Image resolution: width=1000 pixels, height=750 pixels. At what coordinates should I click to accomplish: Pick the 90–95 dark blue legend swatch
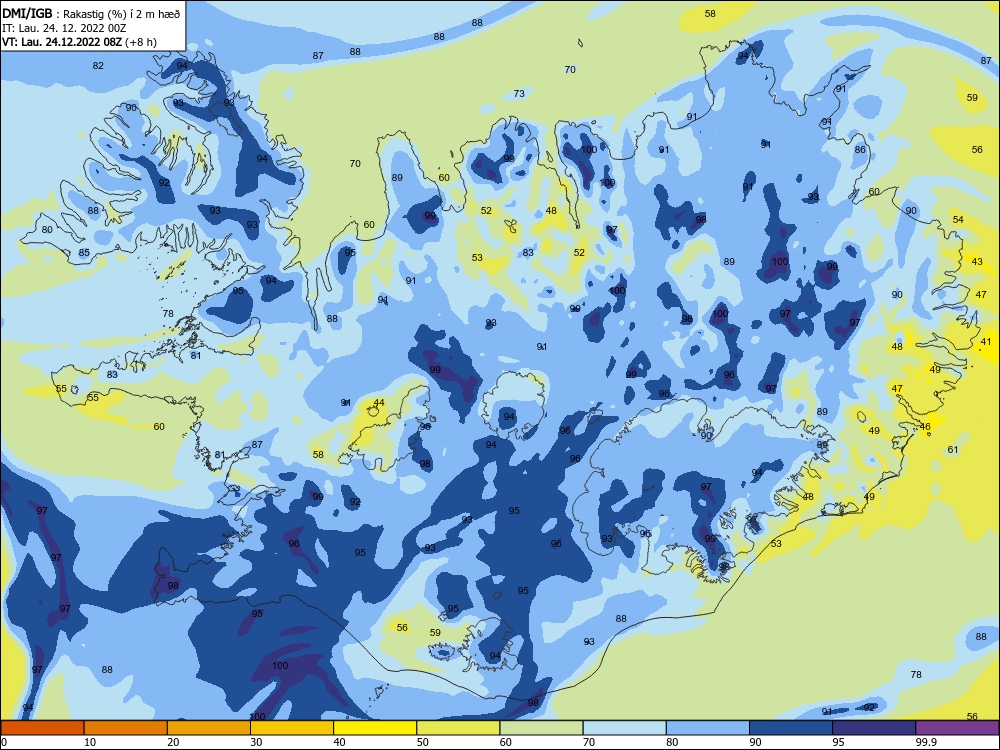791,728
